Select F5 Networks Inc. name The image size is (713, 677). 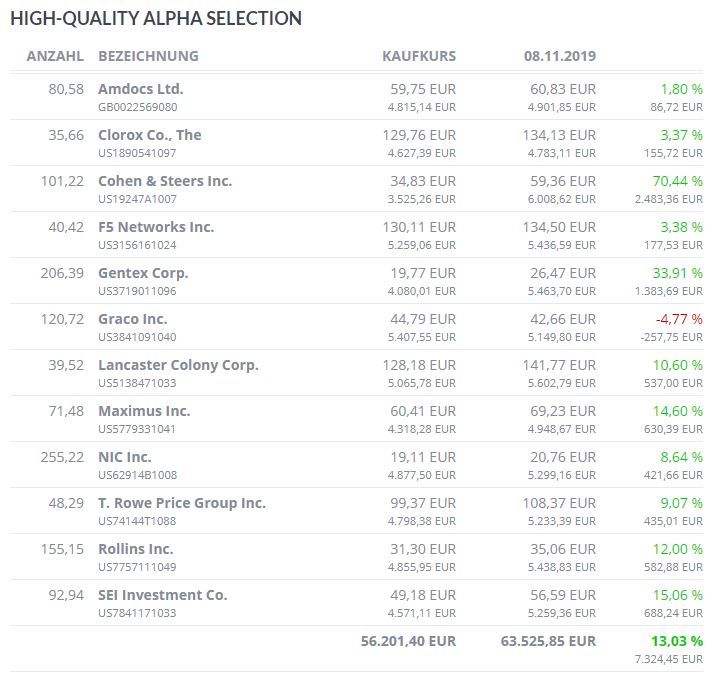click(156, 227)
